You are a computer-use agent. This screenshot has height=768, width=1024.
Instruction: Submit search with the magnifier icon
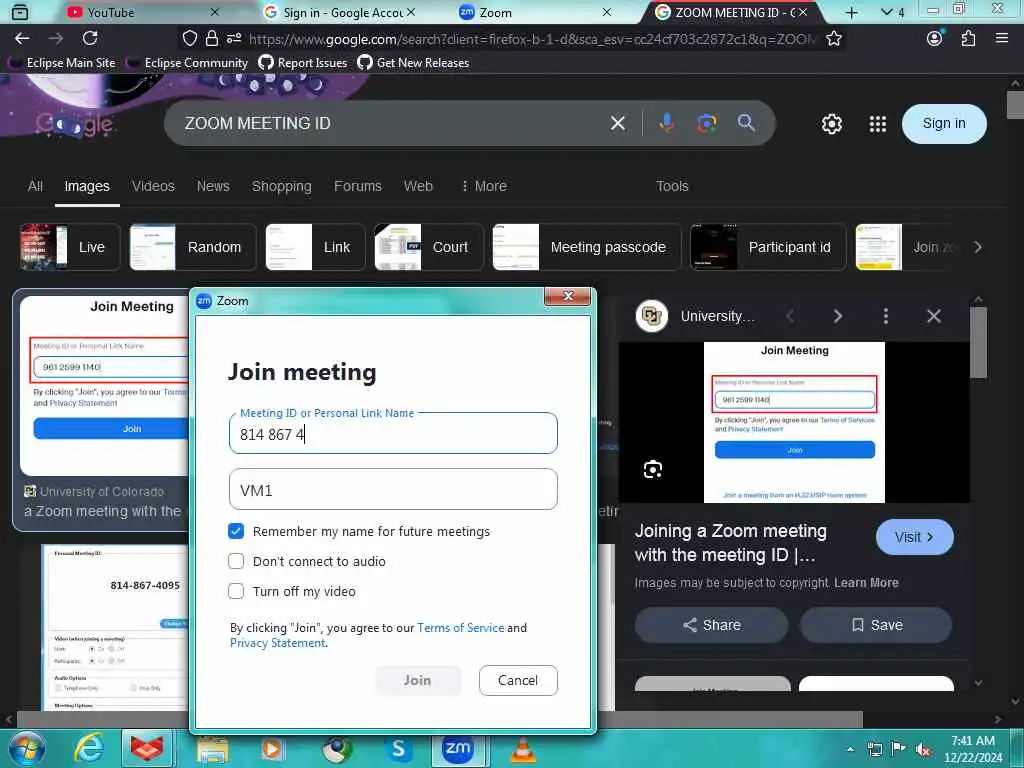click(x=746, y=123)
